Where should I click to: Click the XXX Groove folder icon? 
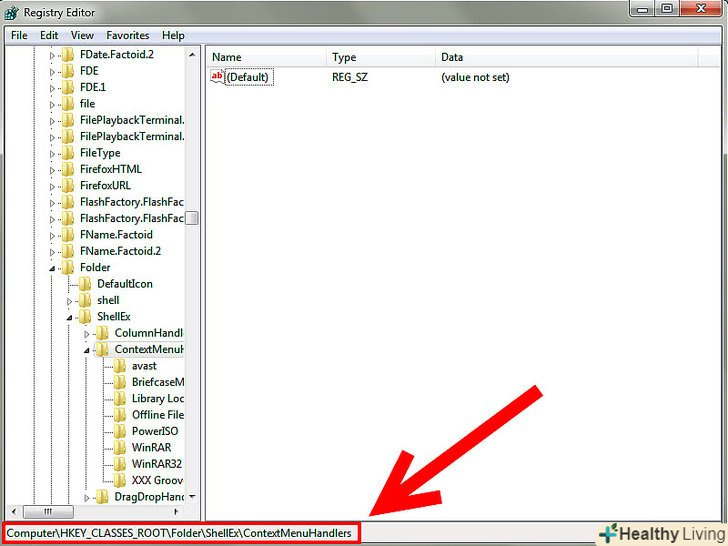point(120,480)
